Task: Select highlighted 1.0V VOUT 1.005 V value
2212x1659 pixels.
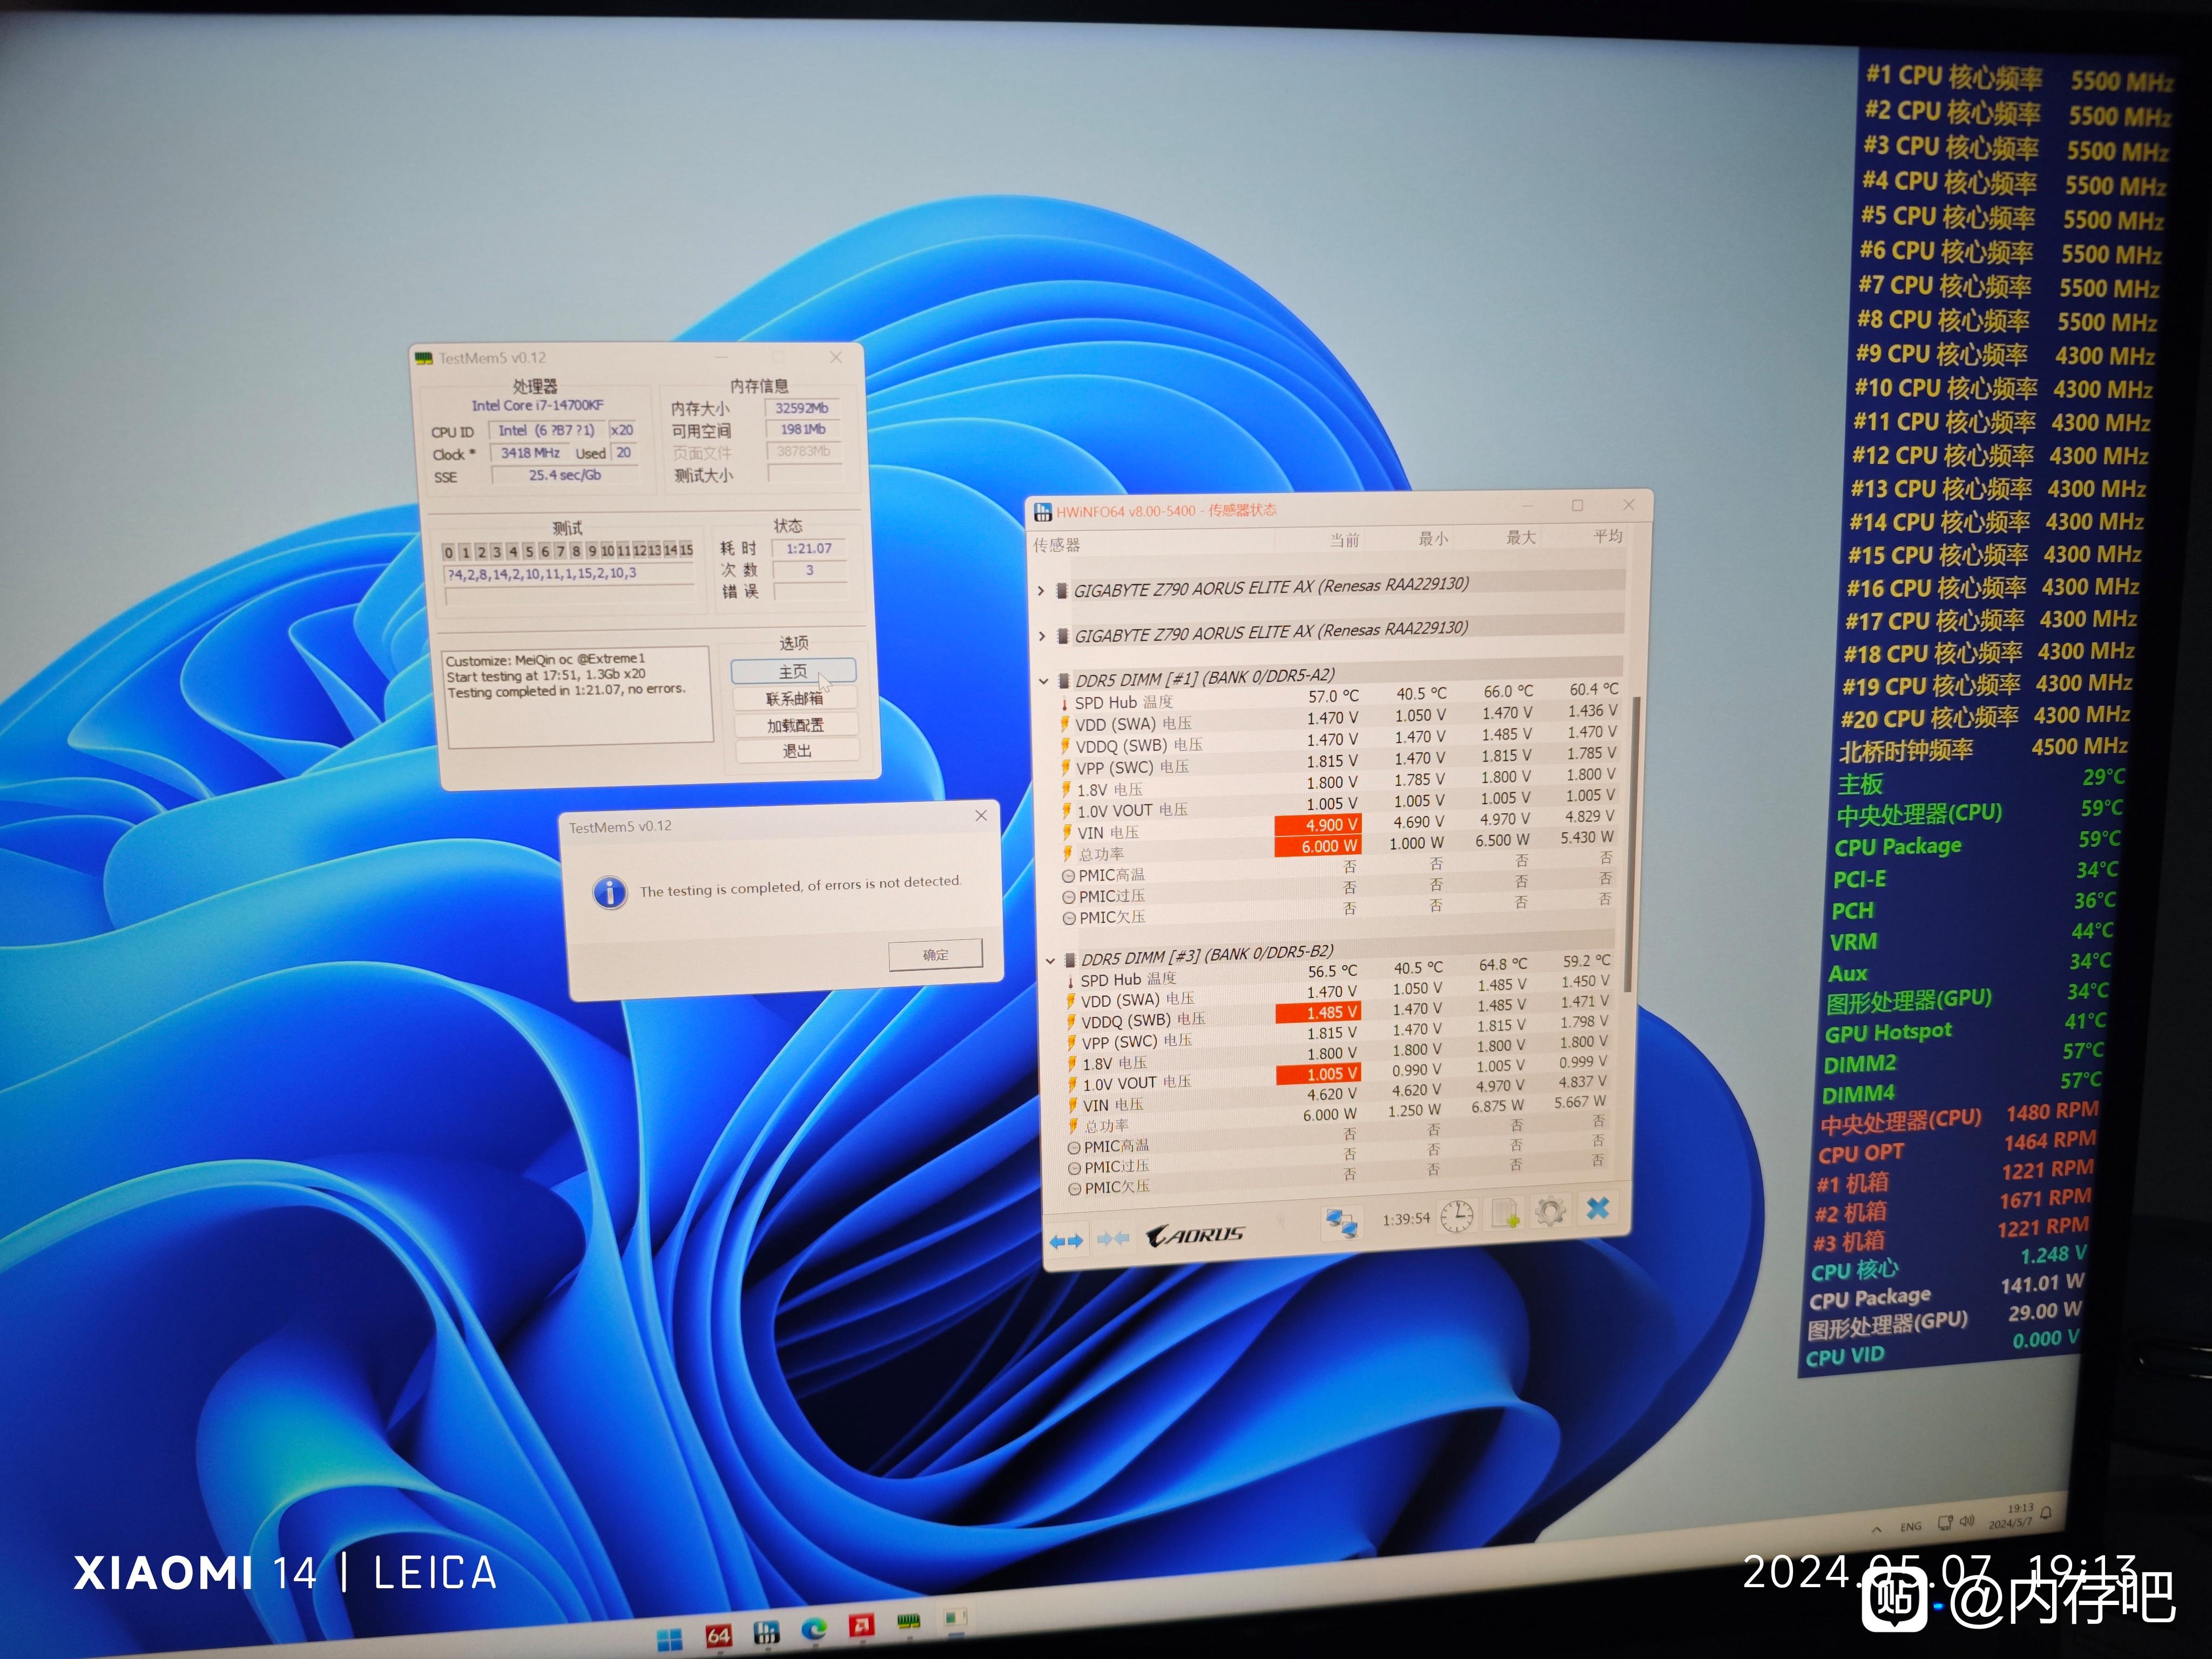Action: [x=1319, y=1074]
